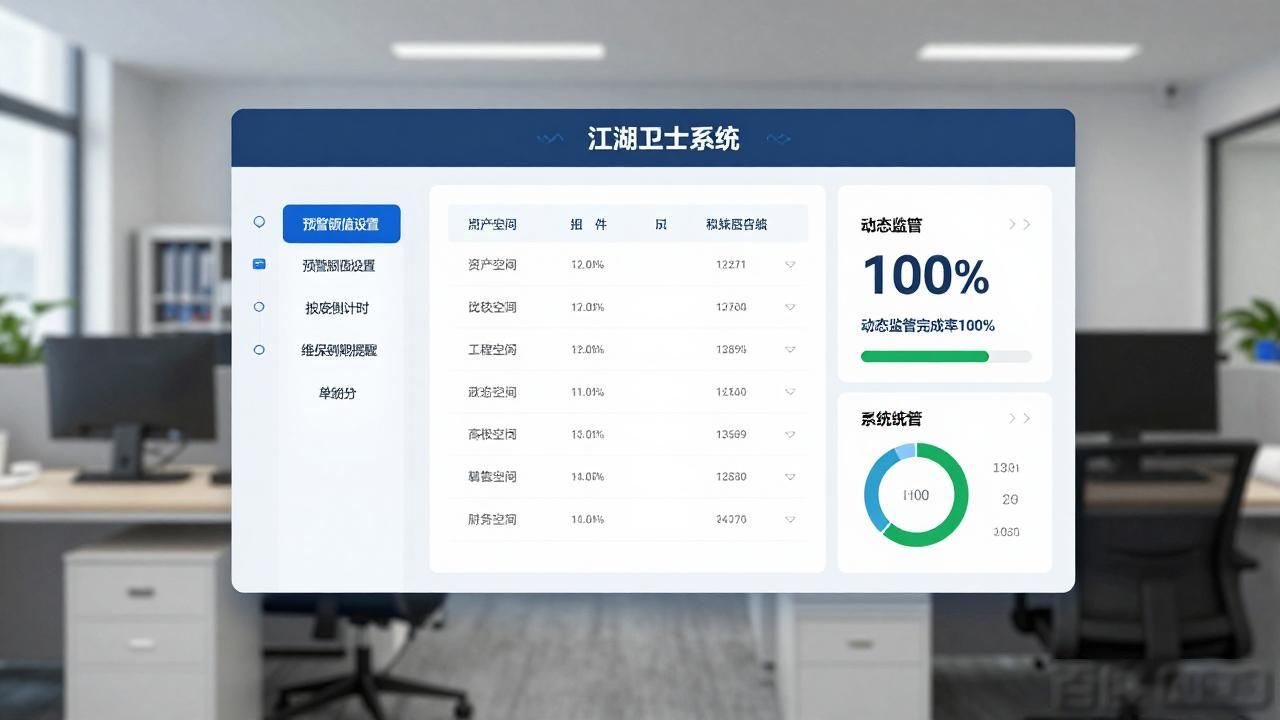Image resolution: width=1280 pixels, height=720 pixels.
Task: Click the circle marker beside highlighted 预警阈值设置
Action: click(x=259, y=222)
